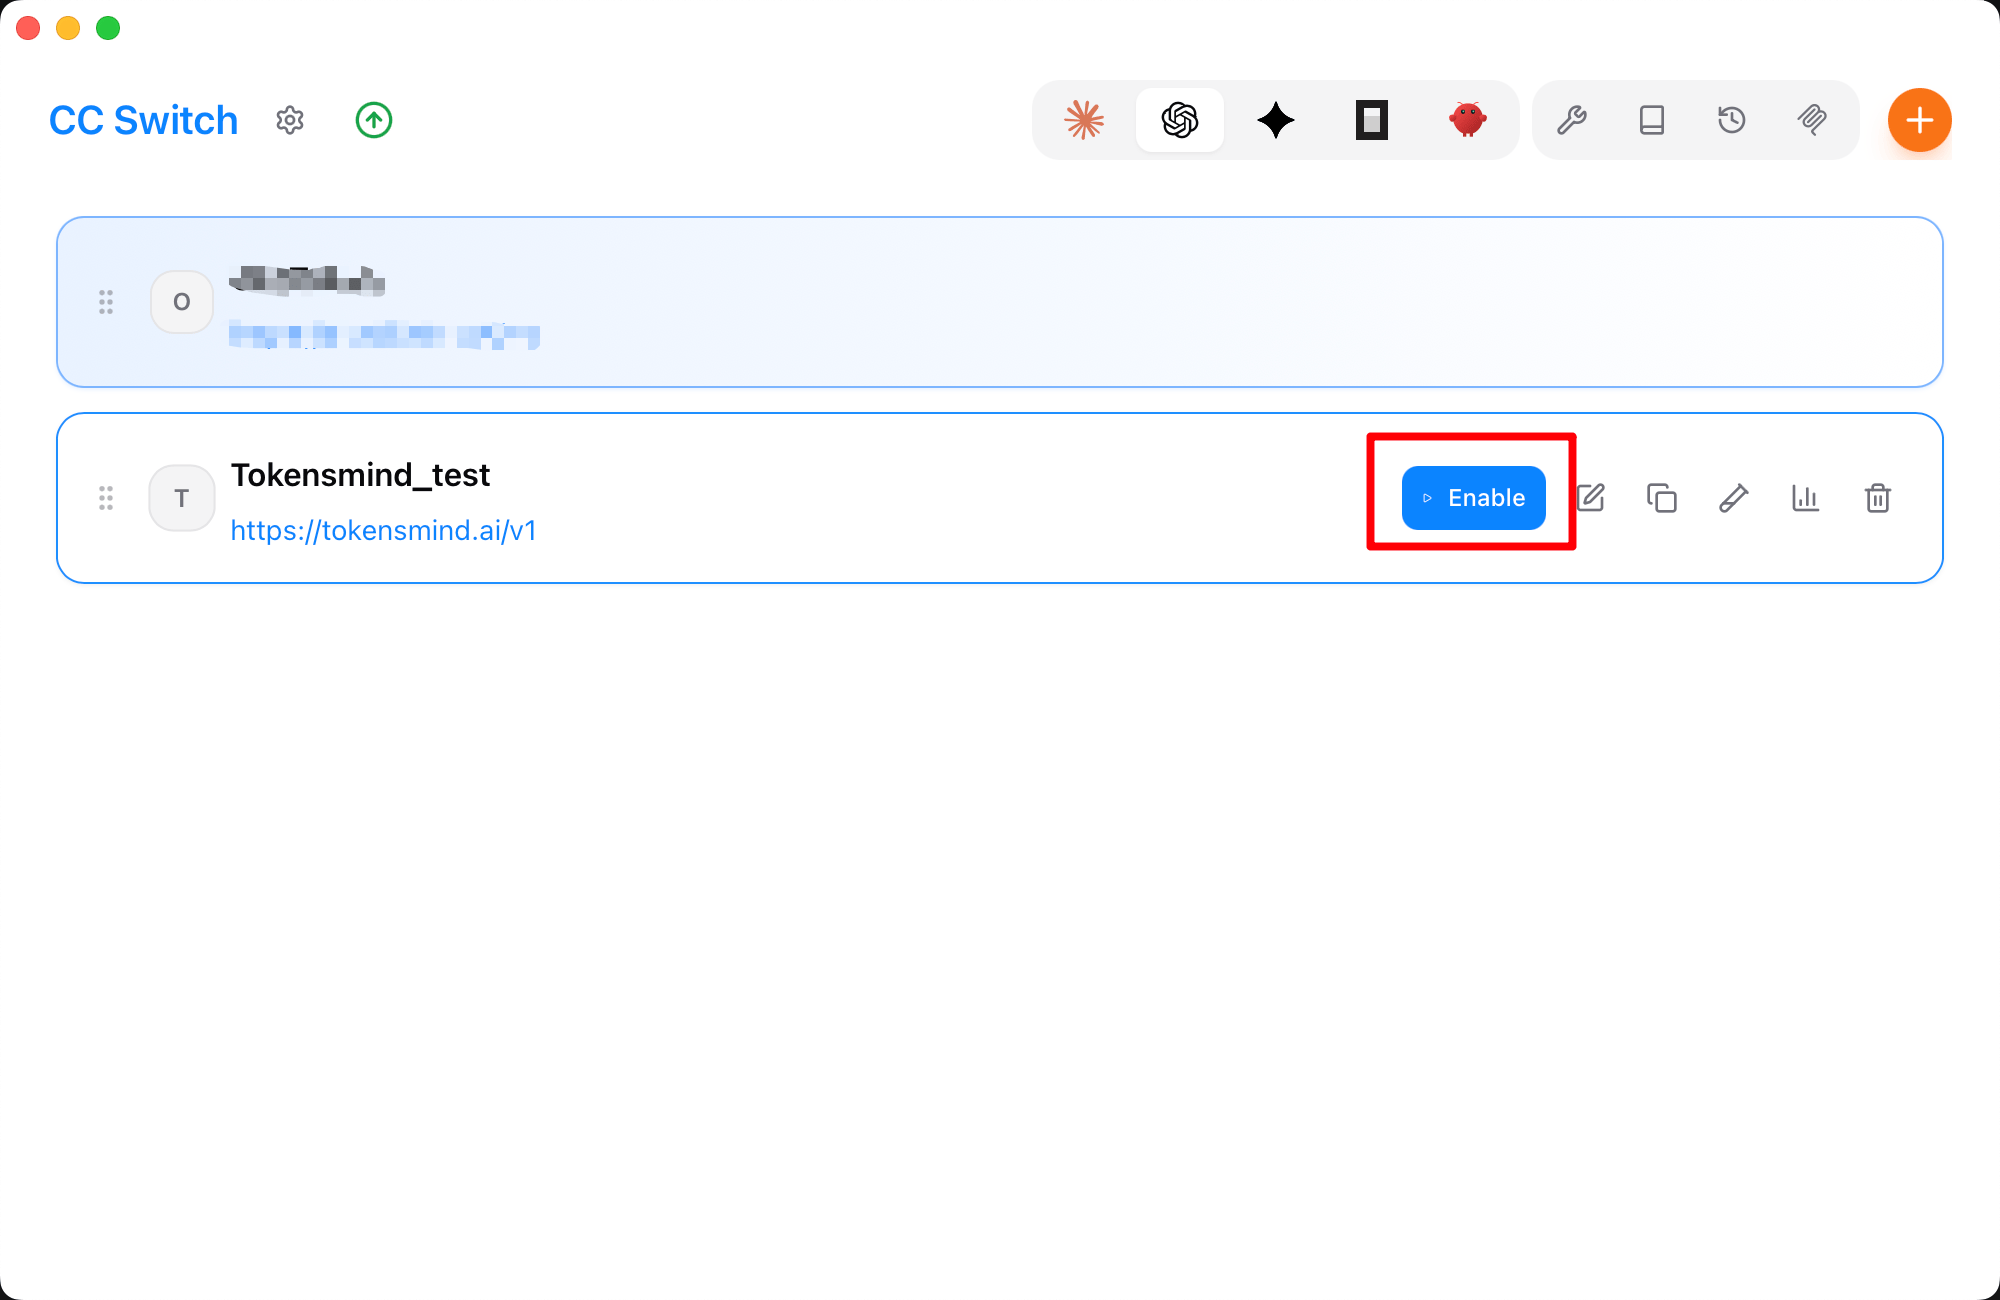Select the OpenAI Codex app tab
The height and width of the screenshot is (1300, 2000).
click(x=1180, y=120)
